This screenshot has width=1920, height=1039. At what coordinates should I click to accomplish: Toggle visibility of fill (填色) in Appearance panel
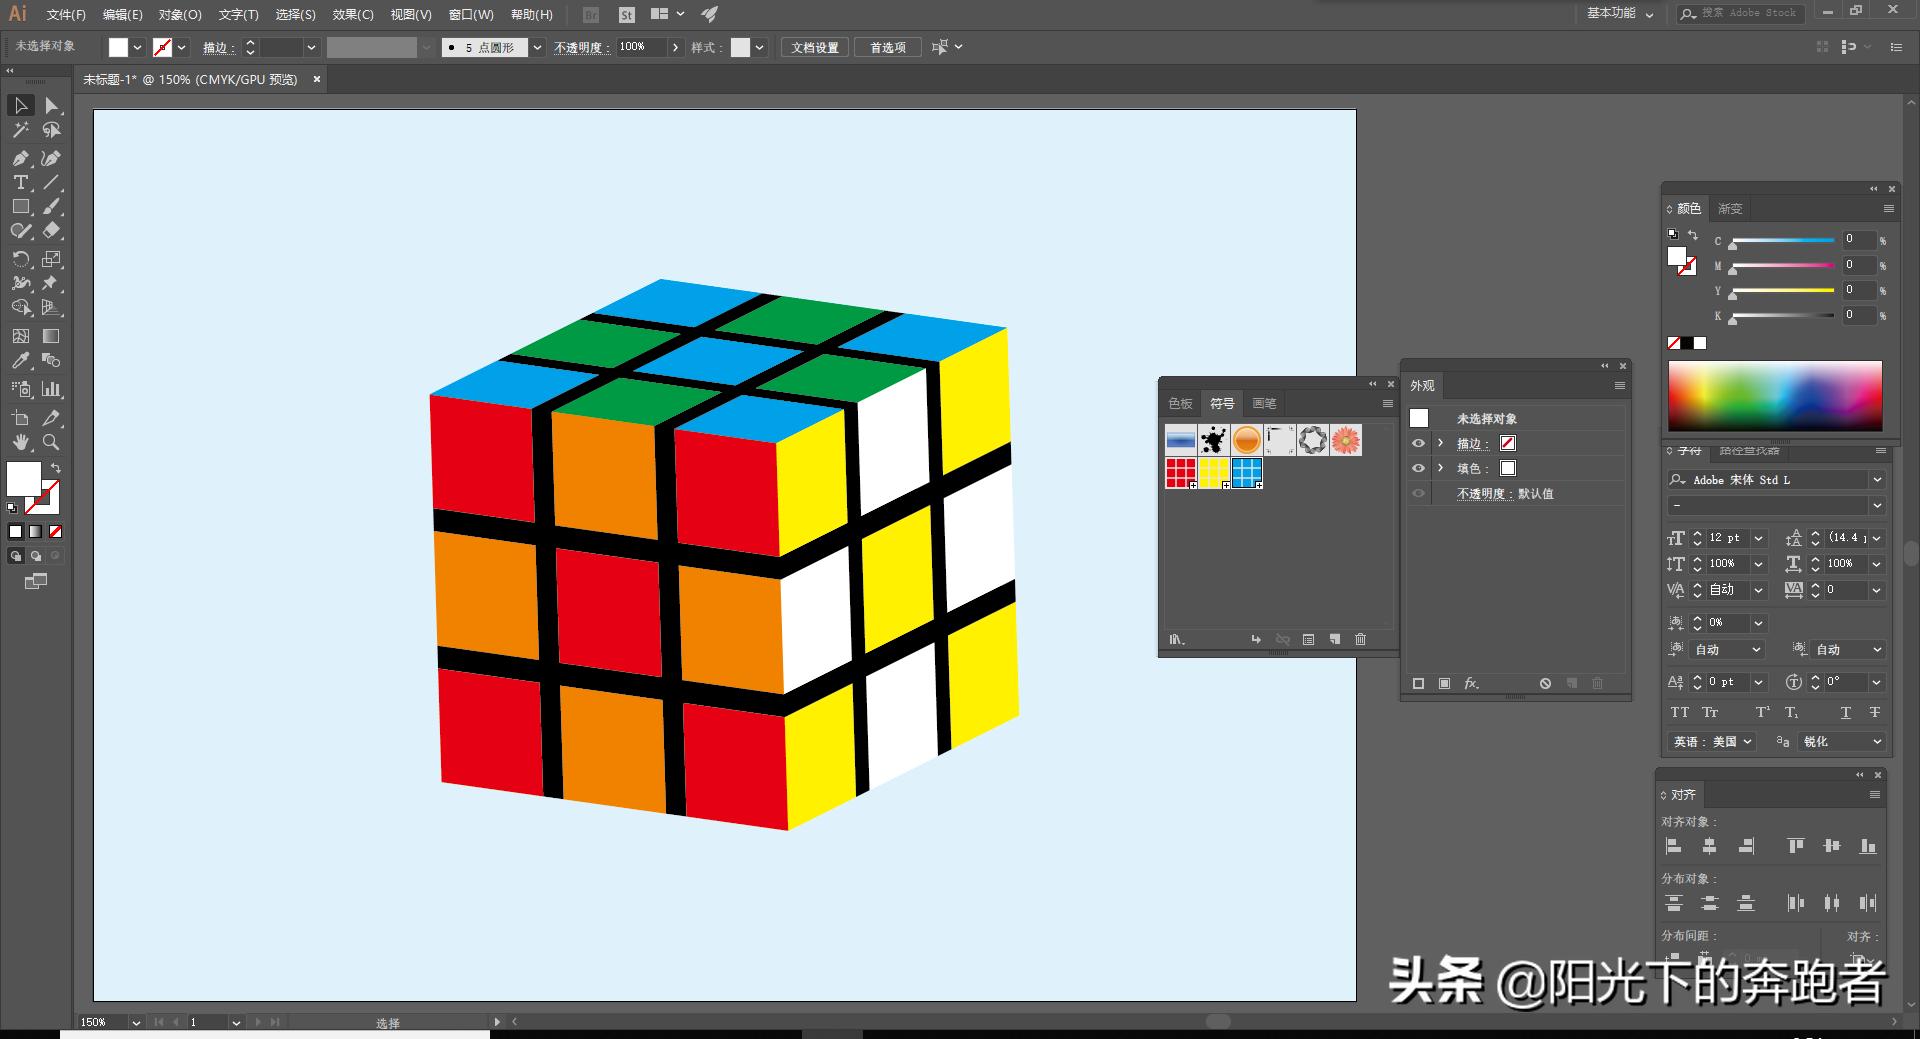1418,468
